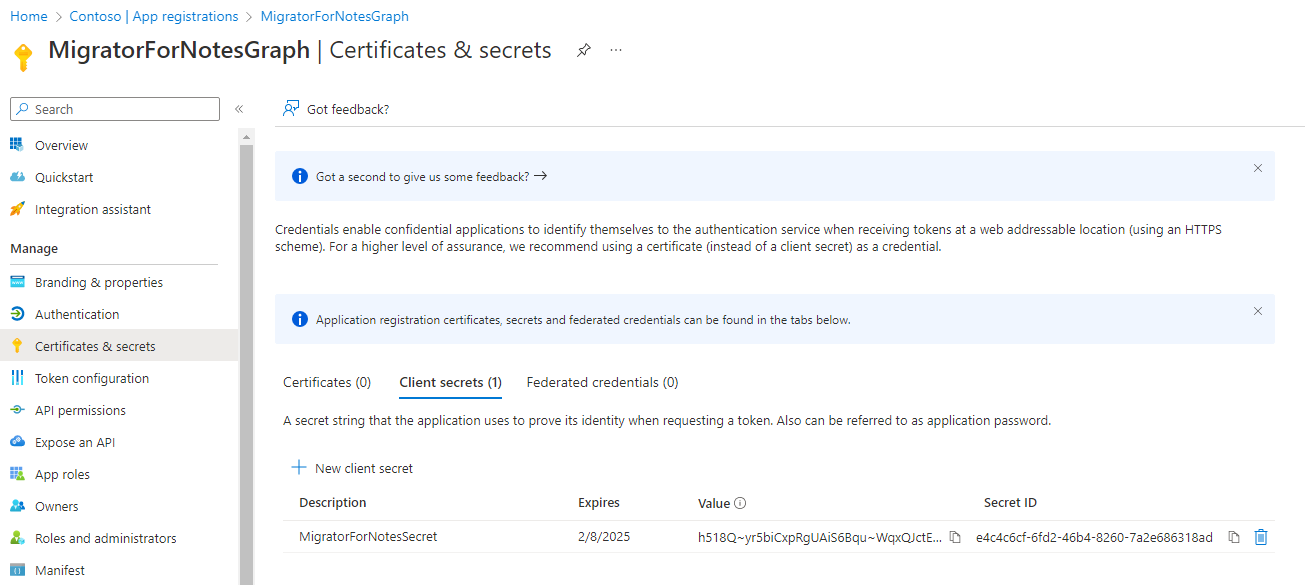
Task: Copy the Secret ID to clipboard
Action: pos(1234,537)
